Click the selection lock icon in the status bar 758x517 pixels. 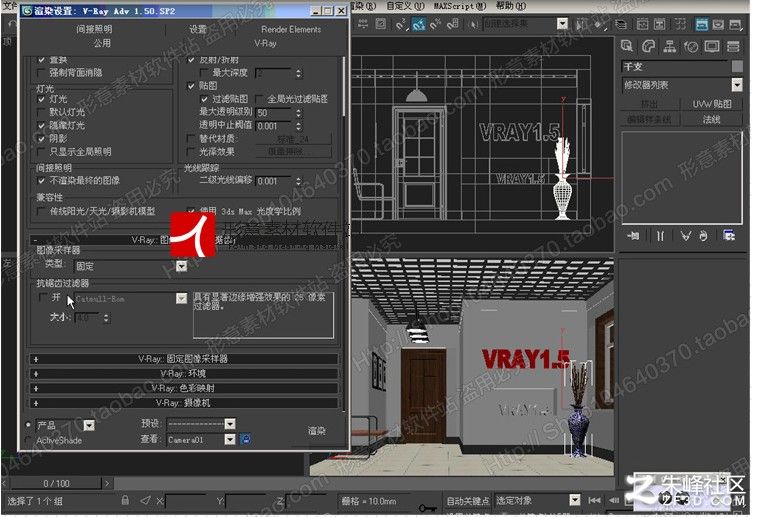coord(125,500)
